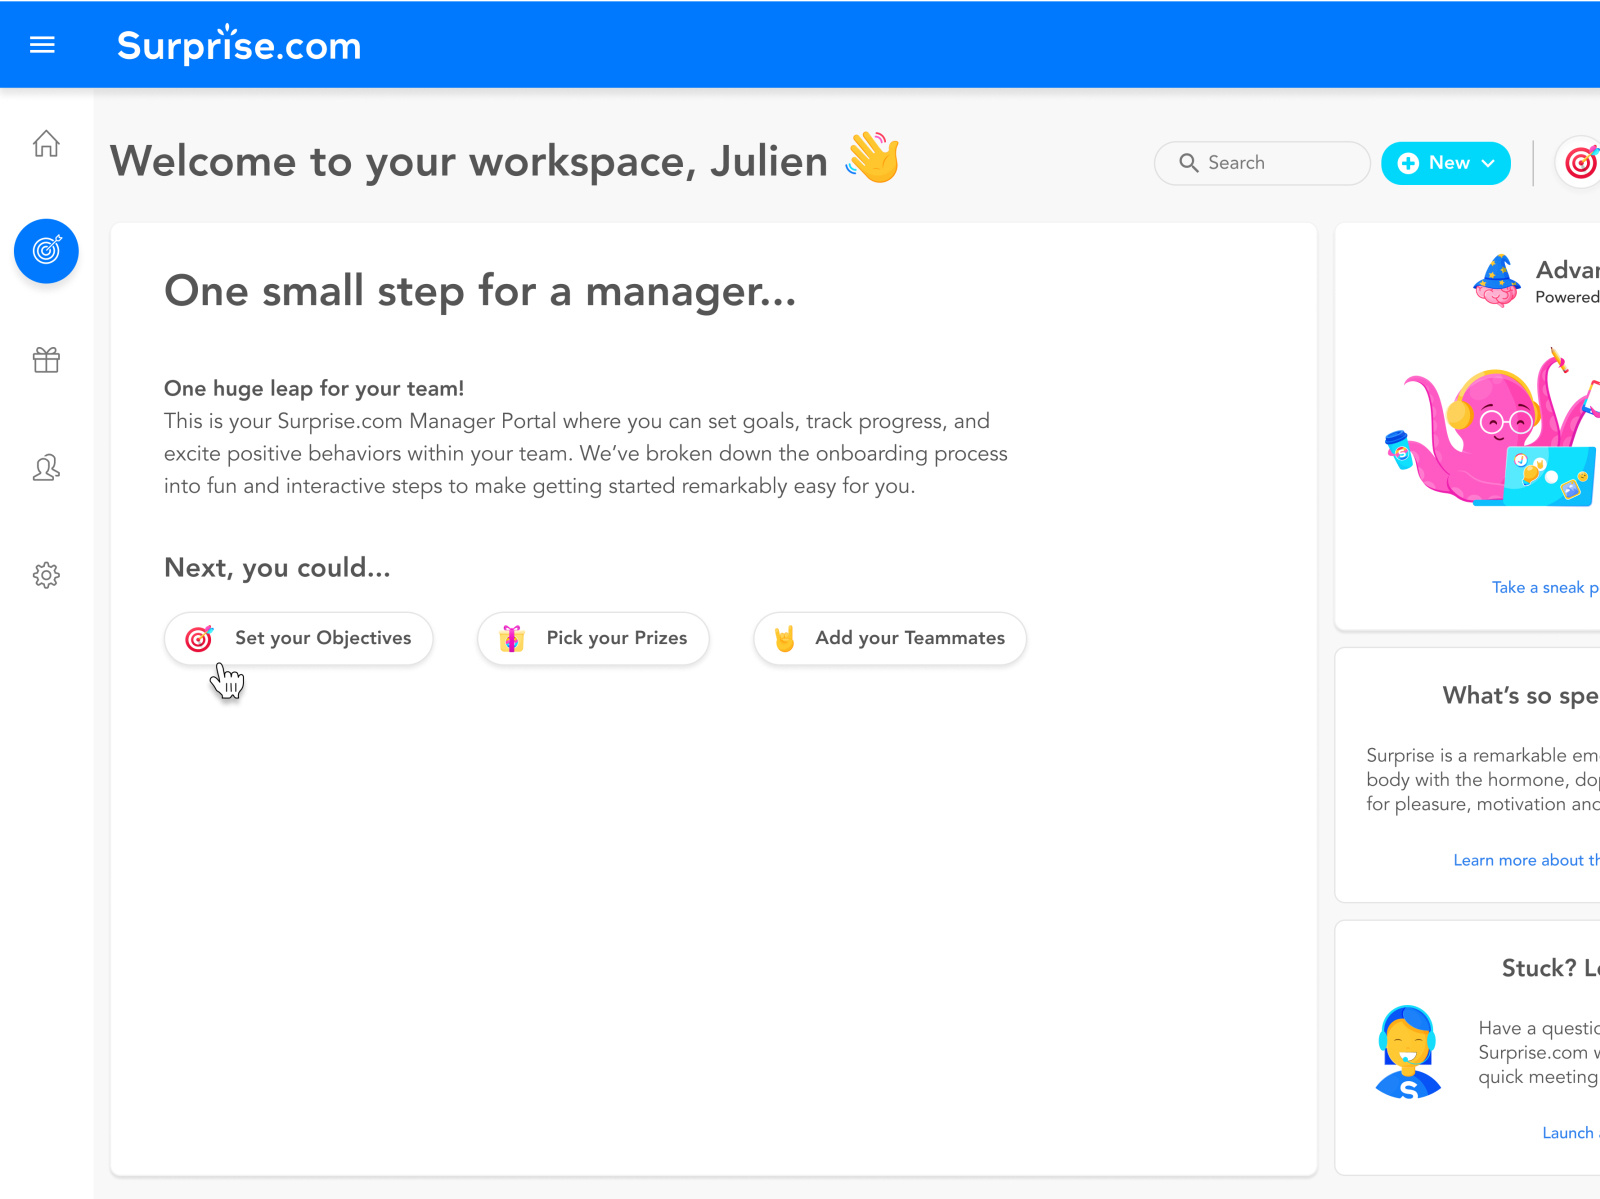This screenshot has width=1600, height=1199.
Task: Open Settings via the gear icon
Action: 46,575
